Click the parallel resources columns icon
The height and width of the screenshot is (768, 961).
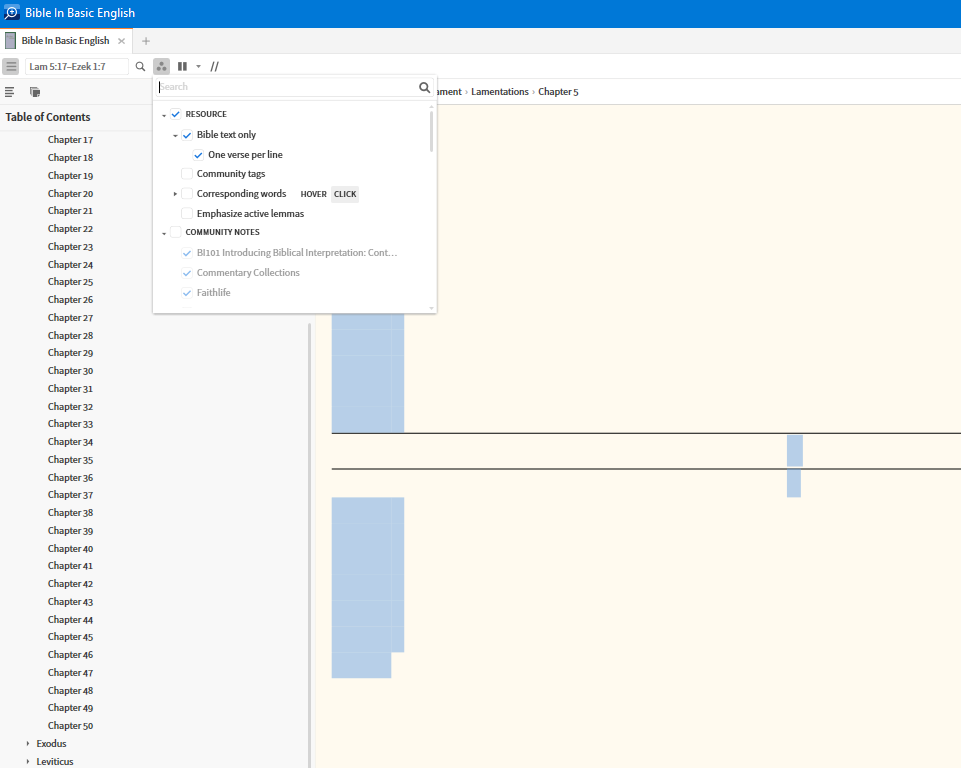(182, 66)
